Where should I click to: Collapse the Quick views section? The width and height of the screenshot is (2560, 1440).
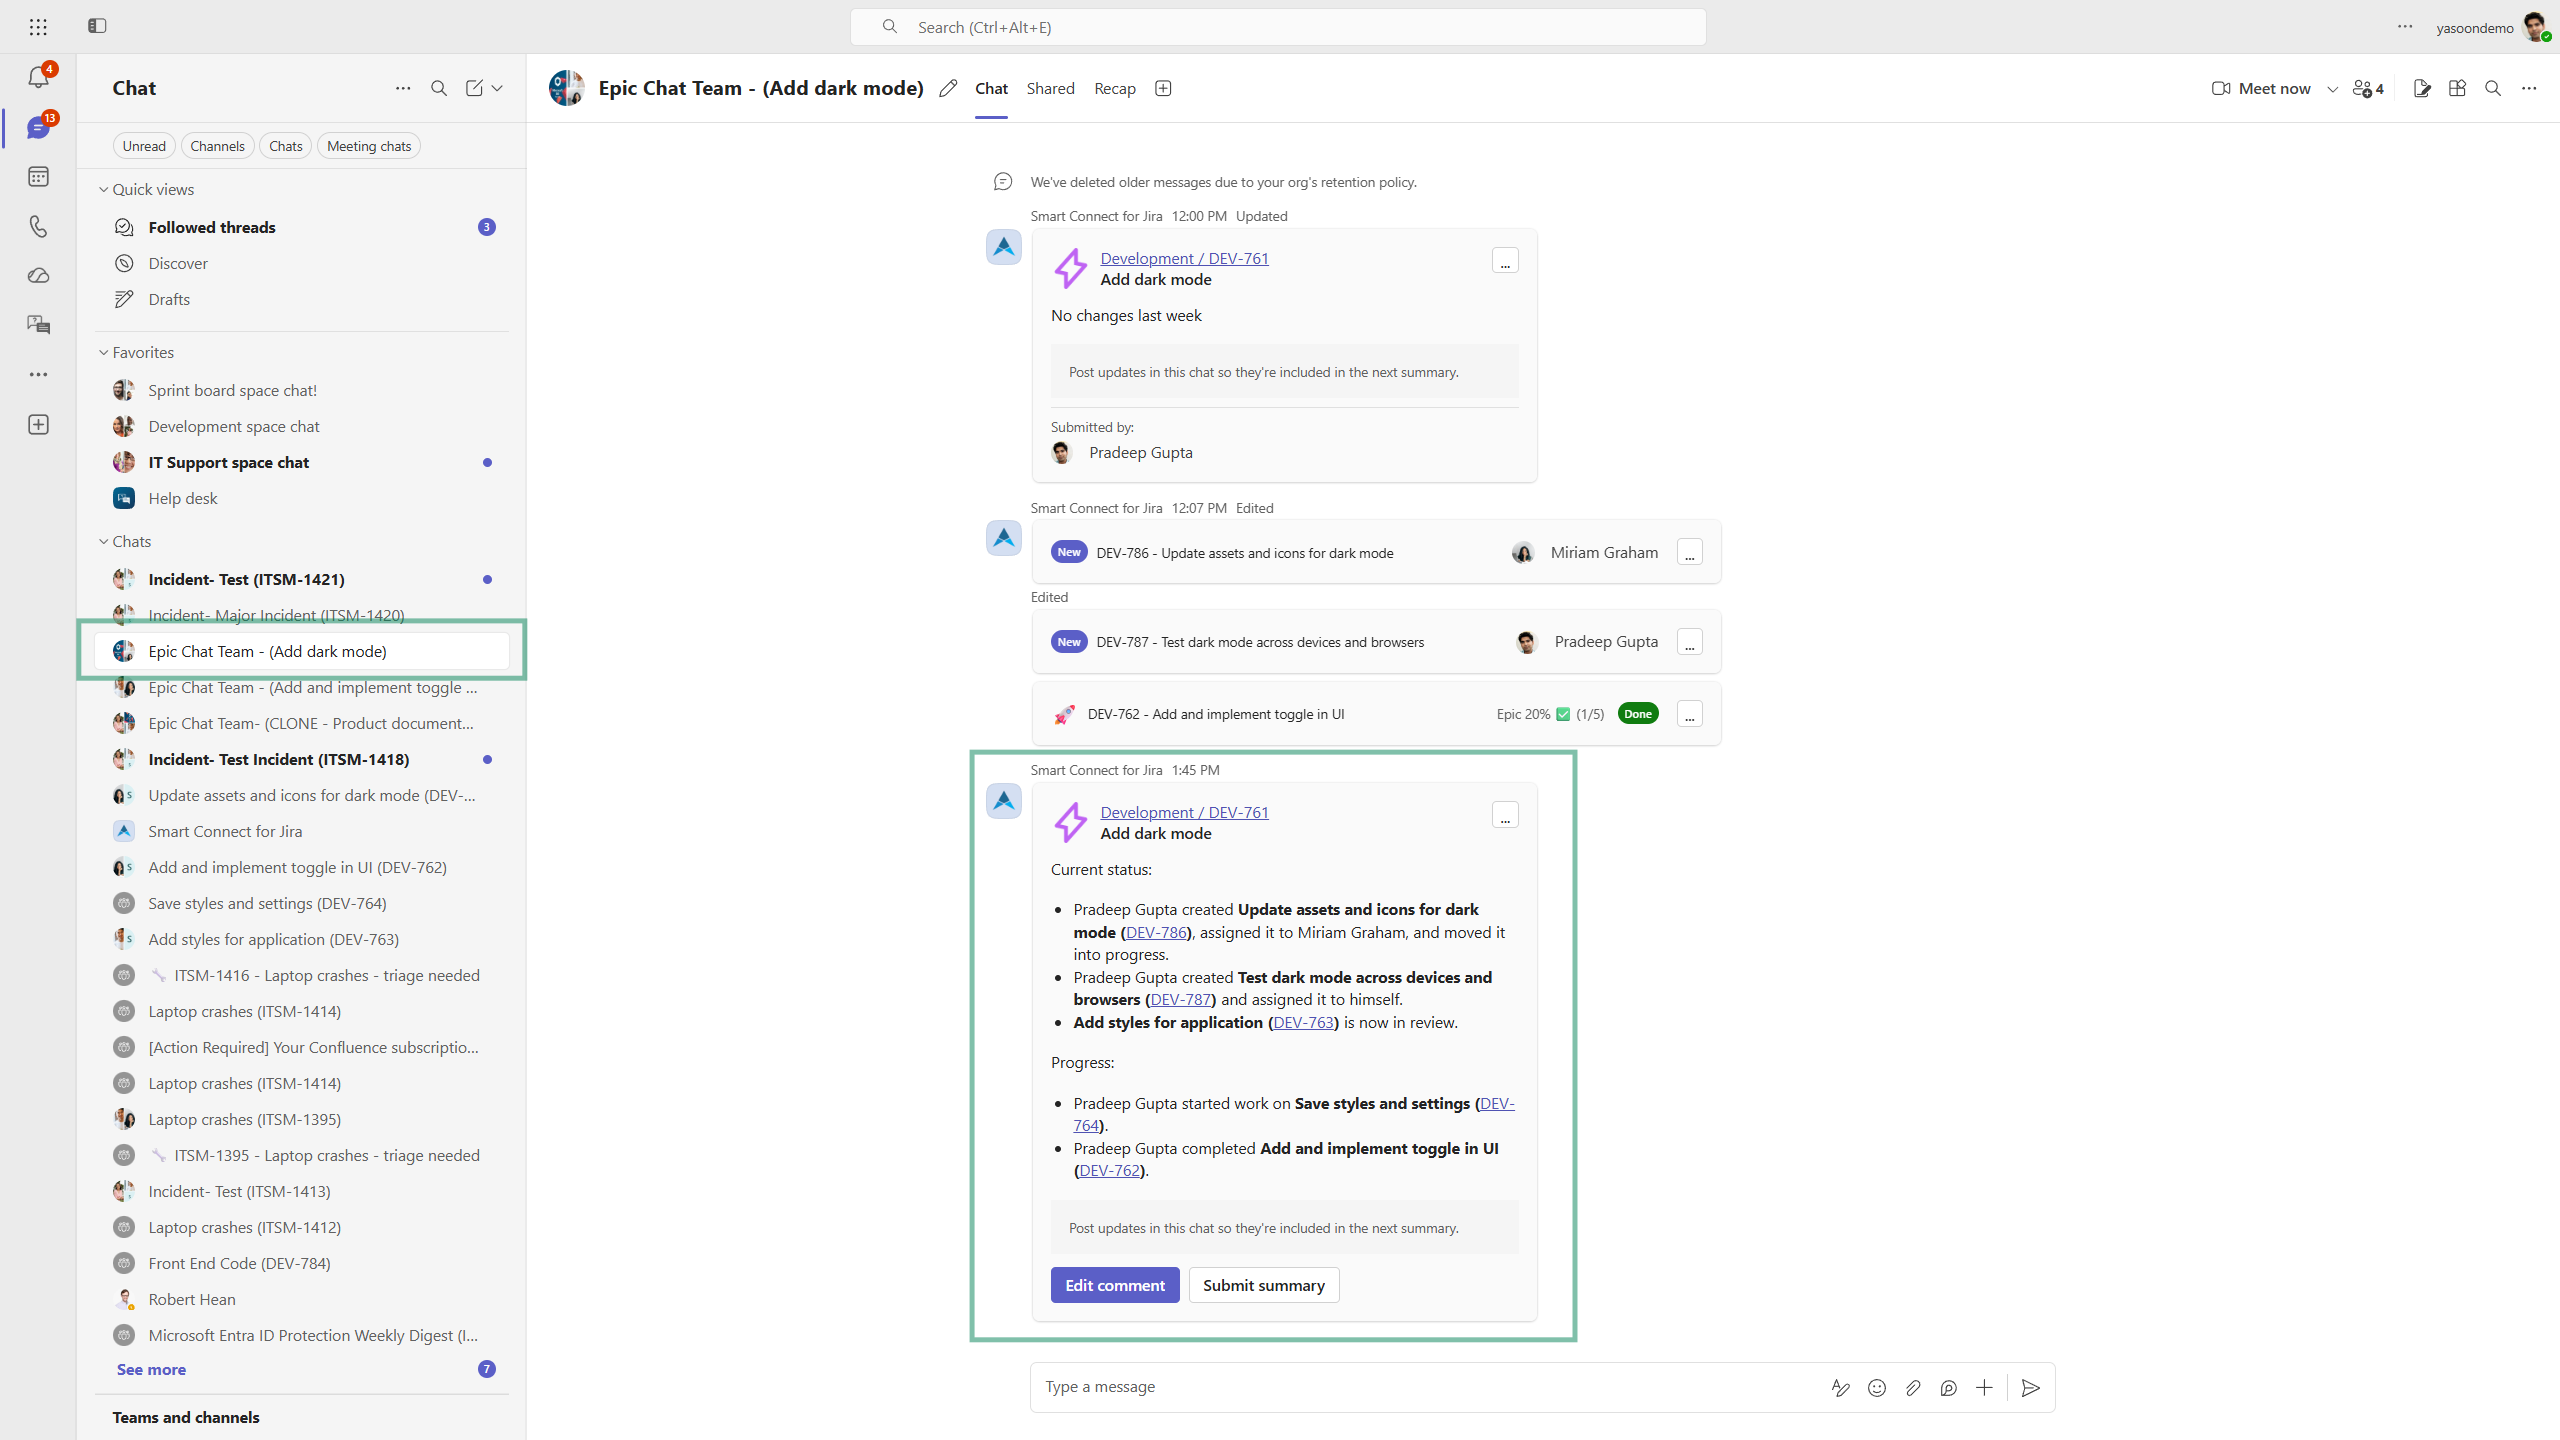pos(103,189)
